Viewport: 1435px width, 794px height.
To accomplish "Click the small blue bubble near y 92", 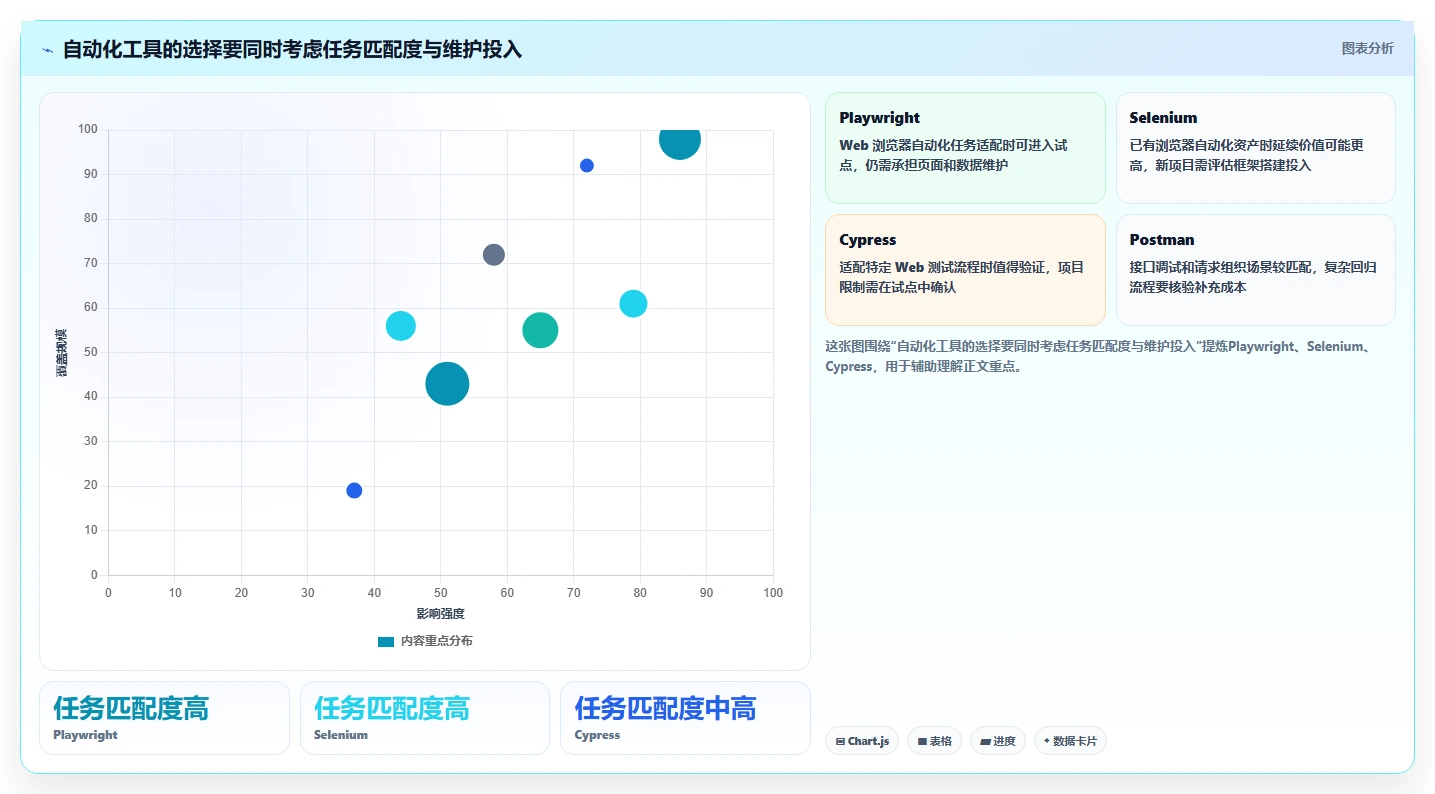I will (587, 165).
